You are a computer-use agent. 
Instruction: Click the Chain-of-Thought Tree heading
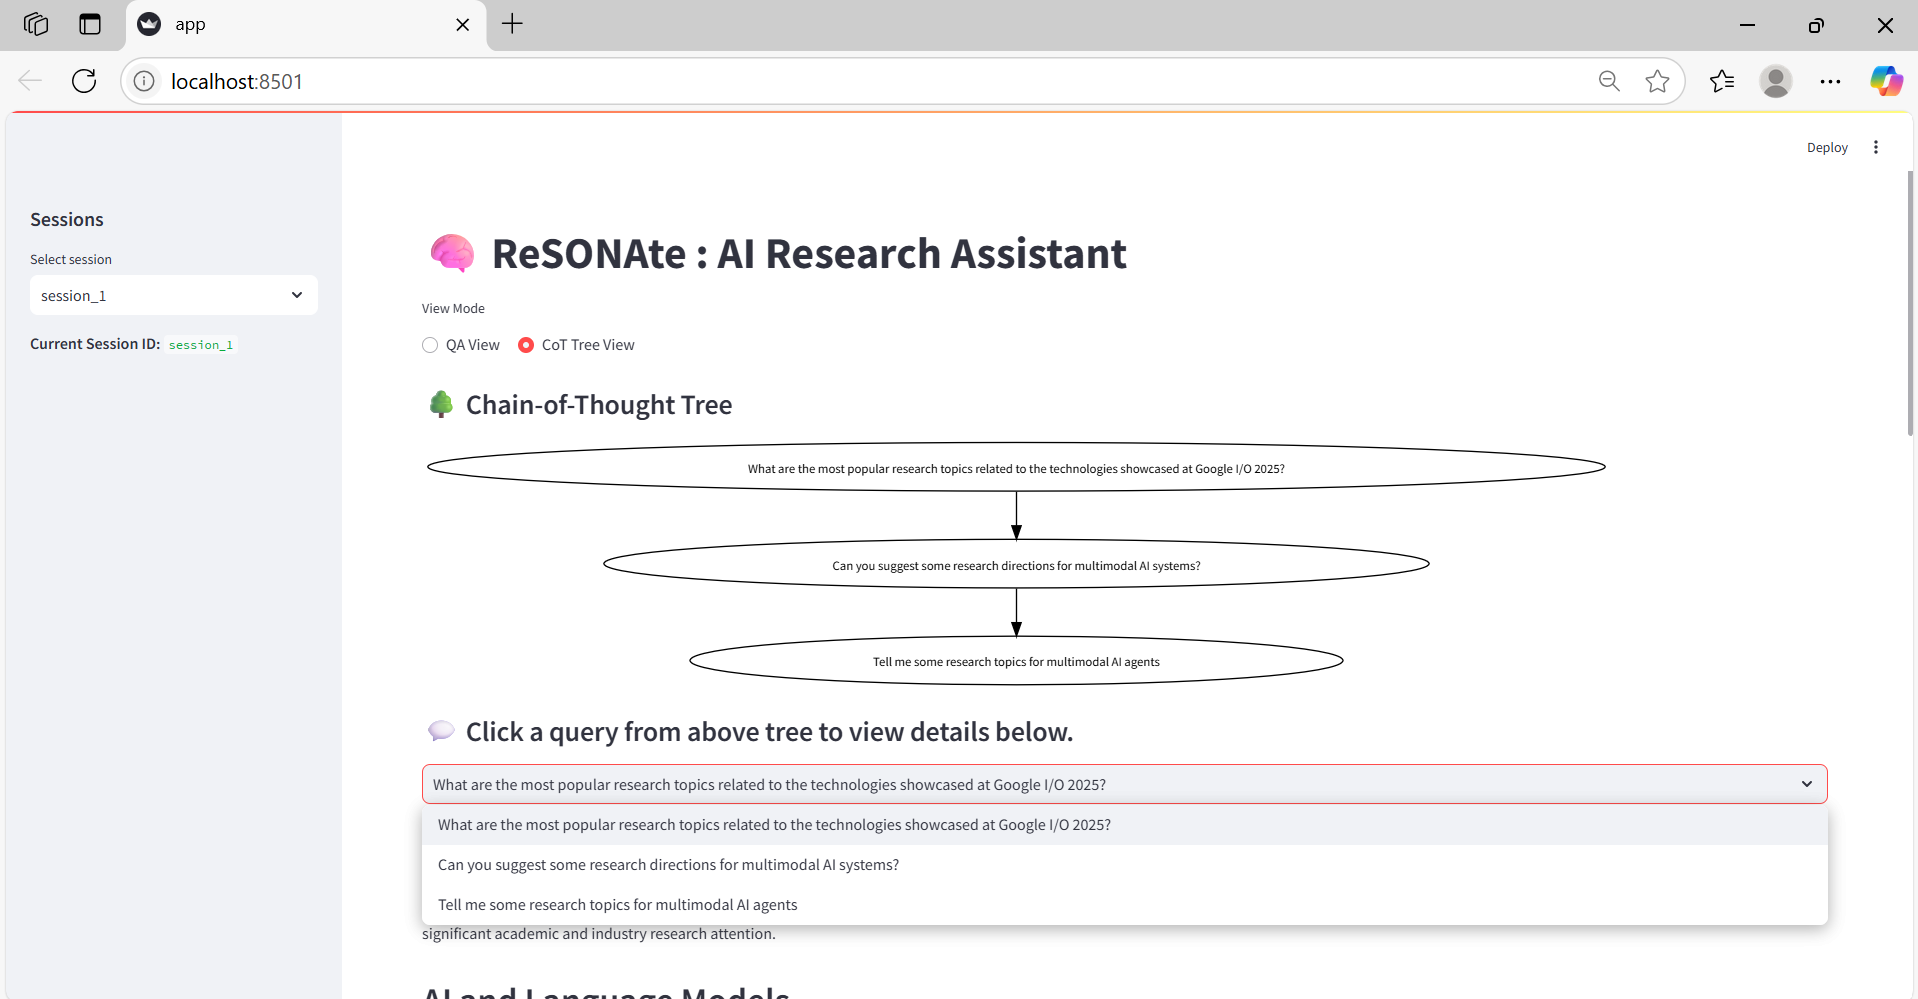(x=599, y=405)
